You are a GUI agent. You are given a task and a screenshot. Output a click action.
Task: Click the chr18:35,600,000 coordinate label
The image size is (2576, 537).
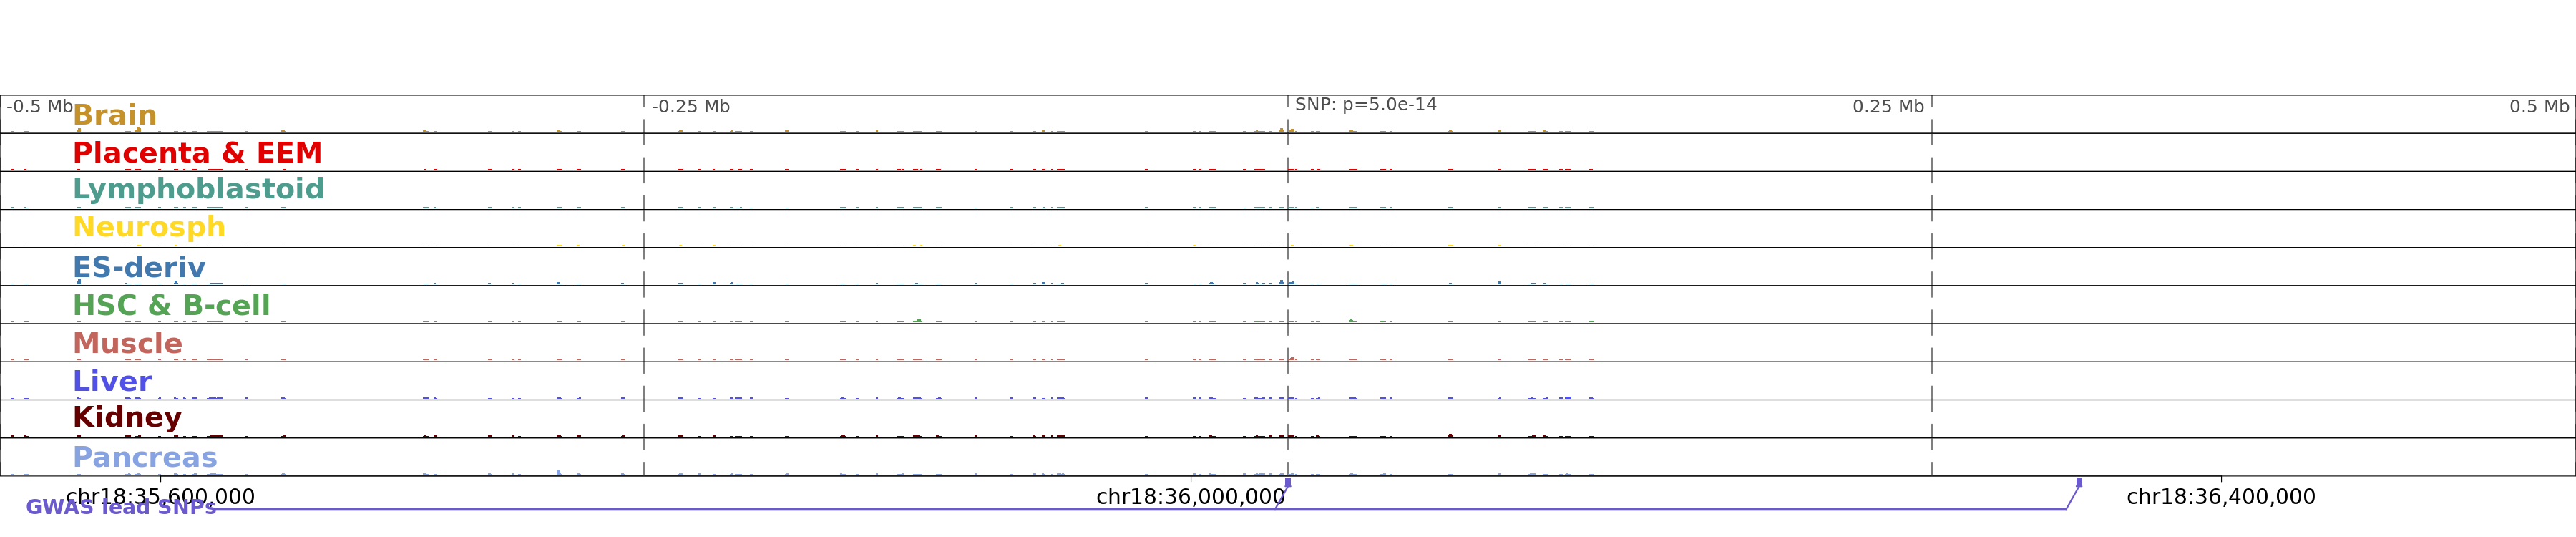160,497
